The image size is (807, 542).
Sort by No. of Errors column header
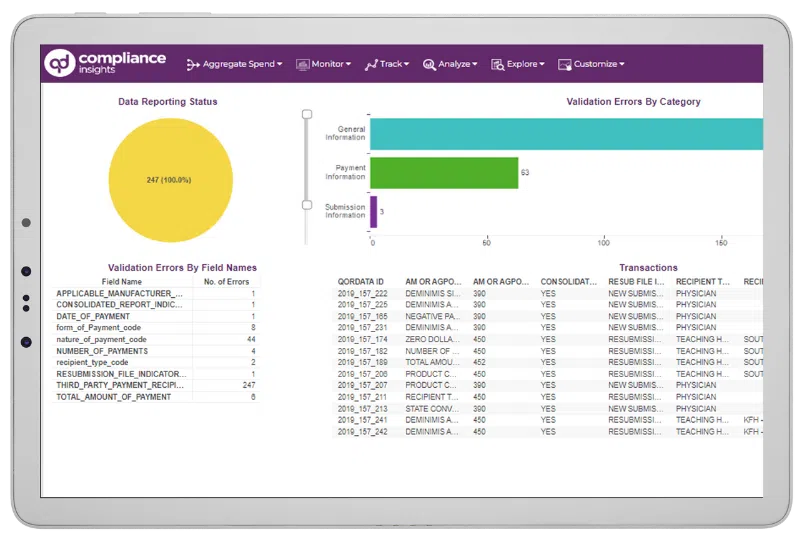[226, 282]
